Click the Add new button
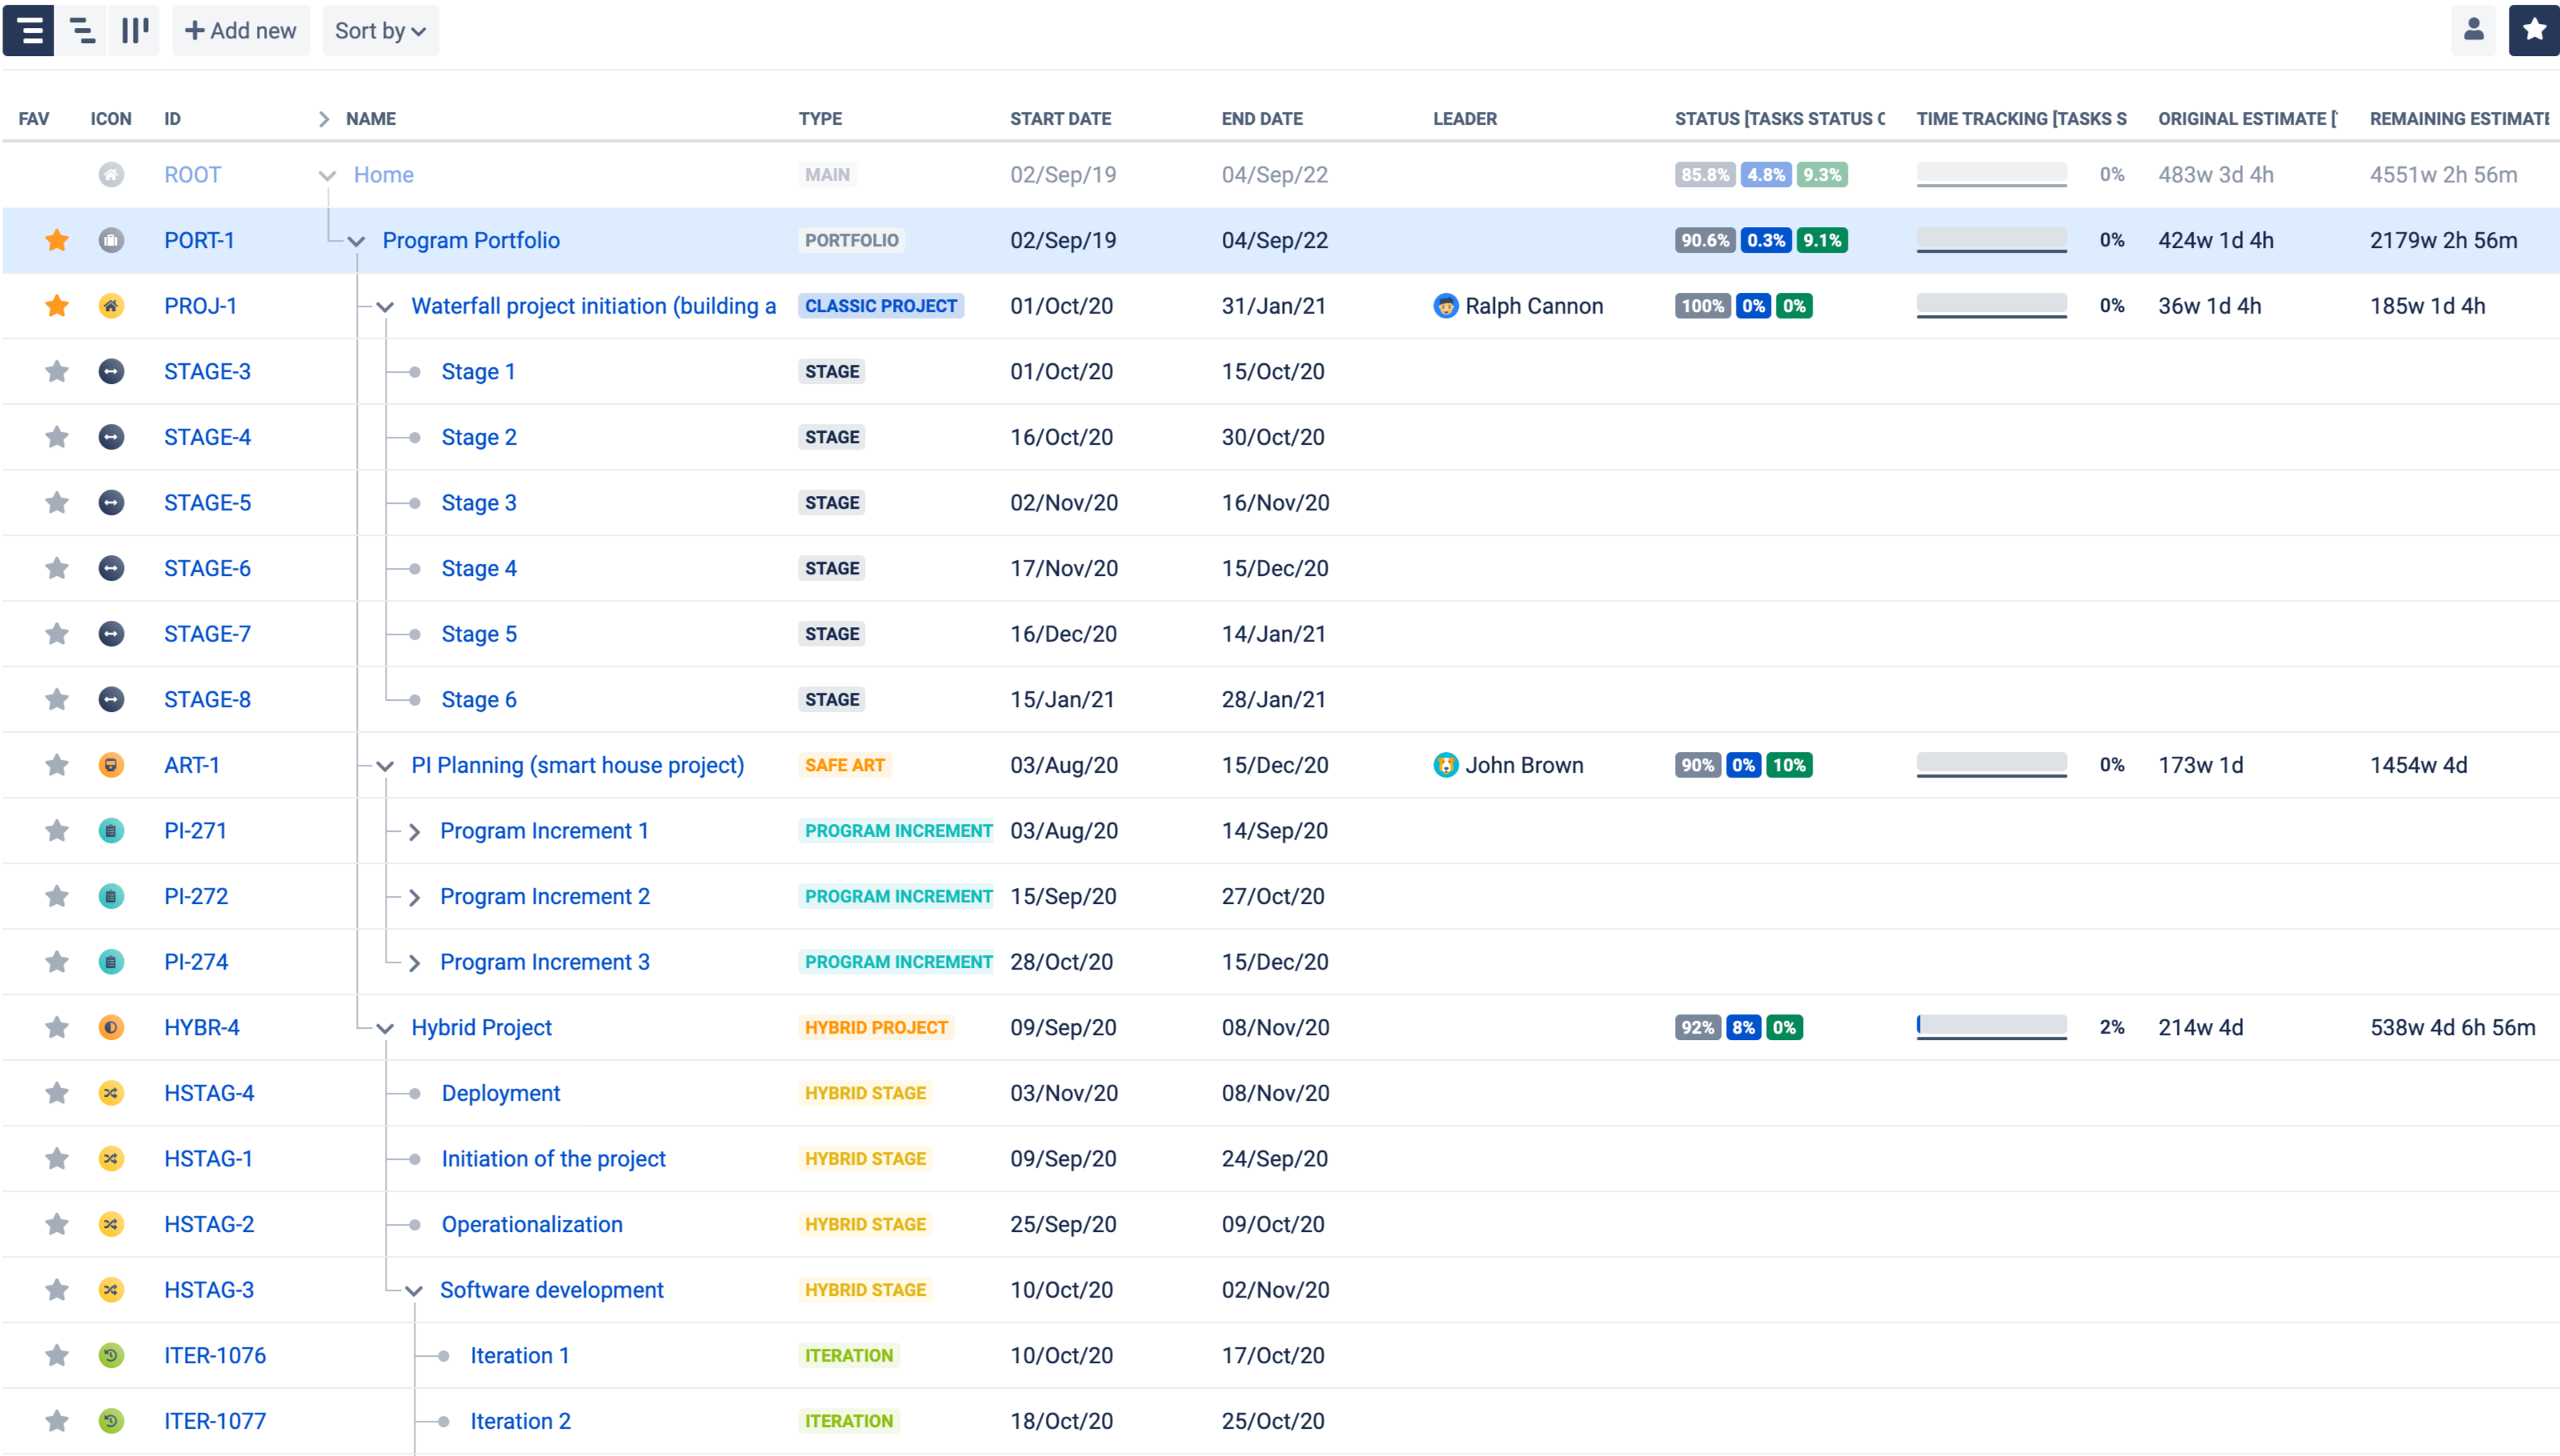 point(241,31)
